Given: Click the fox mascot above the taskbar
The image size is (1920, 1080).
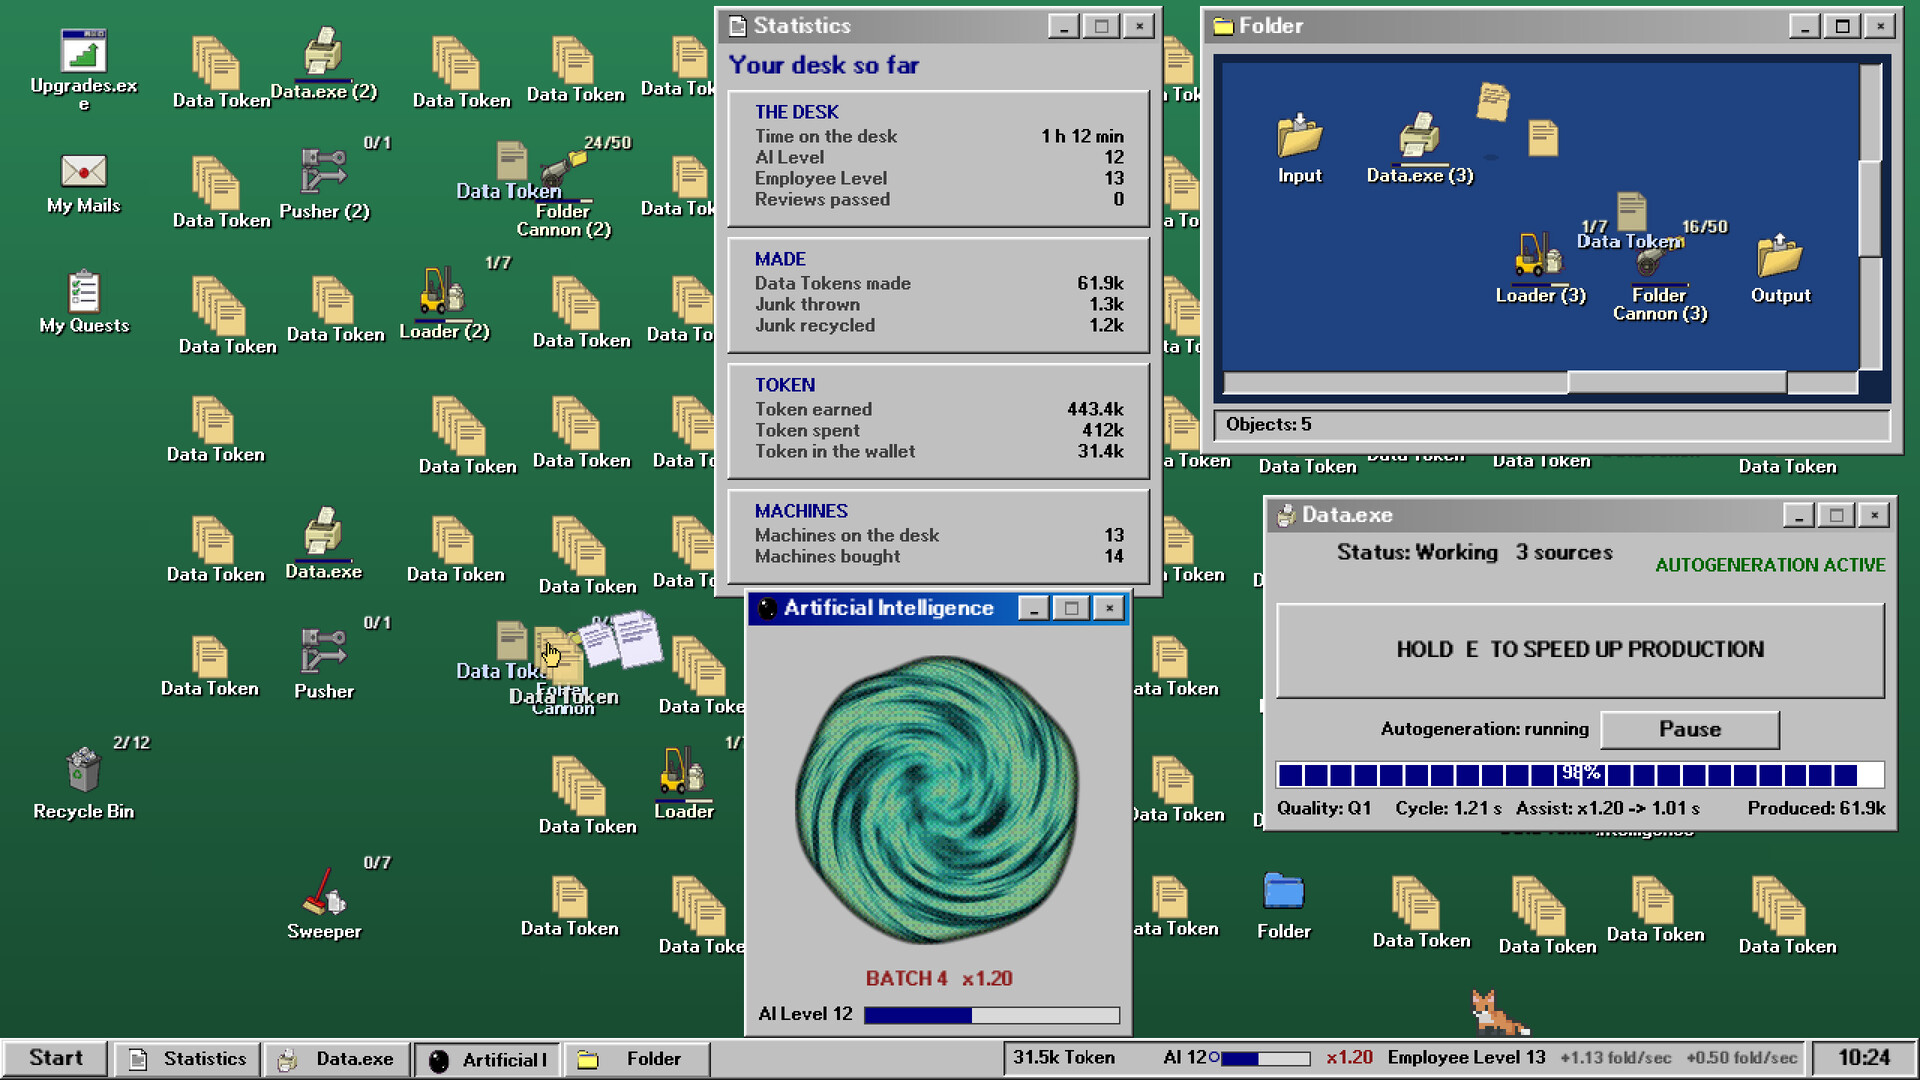Looking at the screenshot, I should pos(1497,1011).
